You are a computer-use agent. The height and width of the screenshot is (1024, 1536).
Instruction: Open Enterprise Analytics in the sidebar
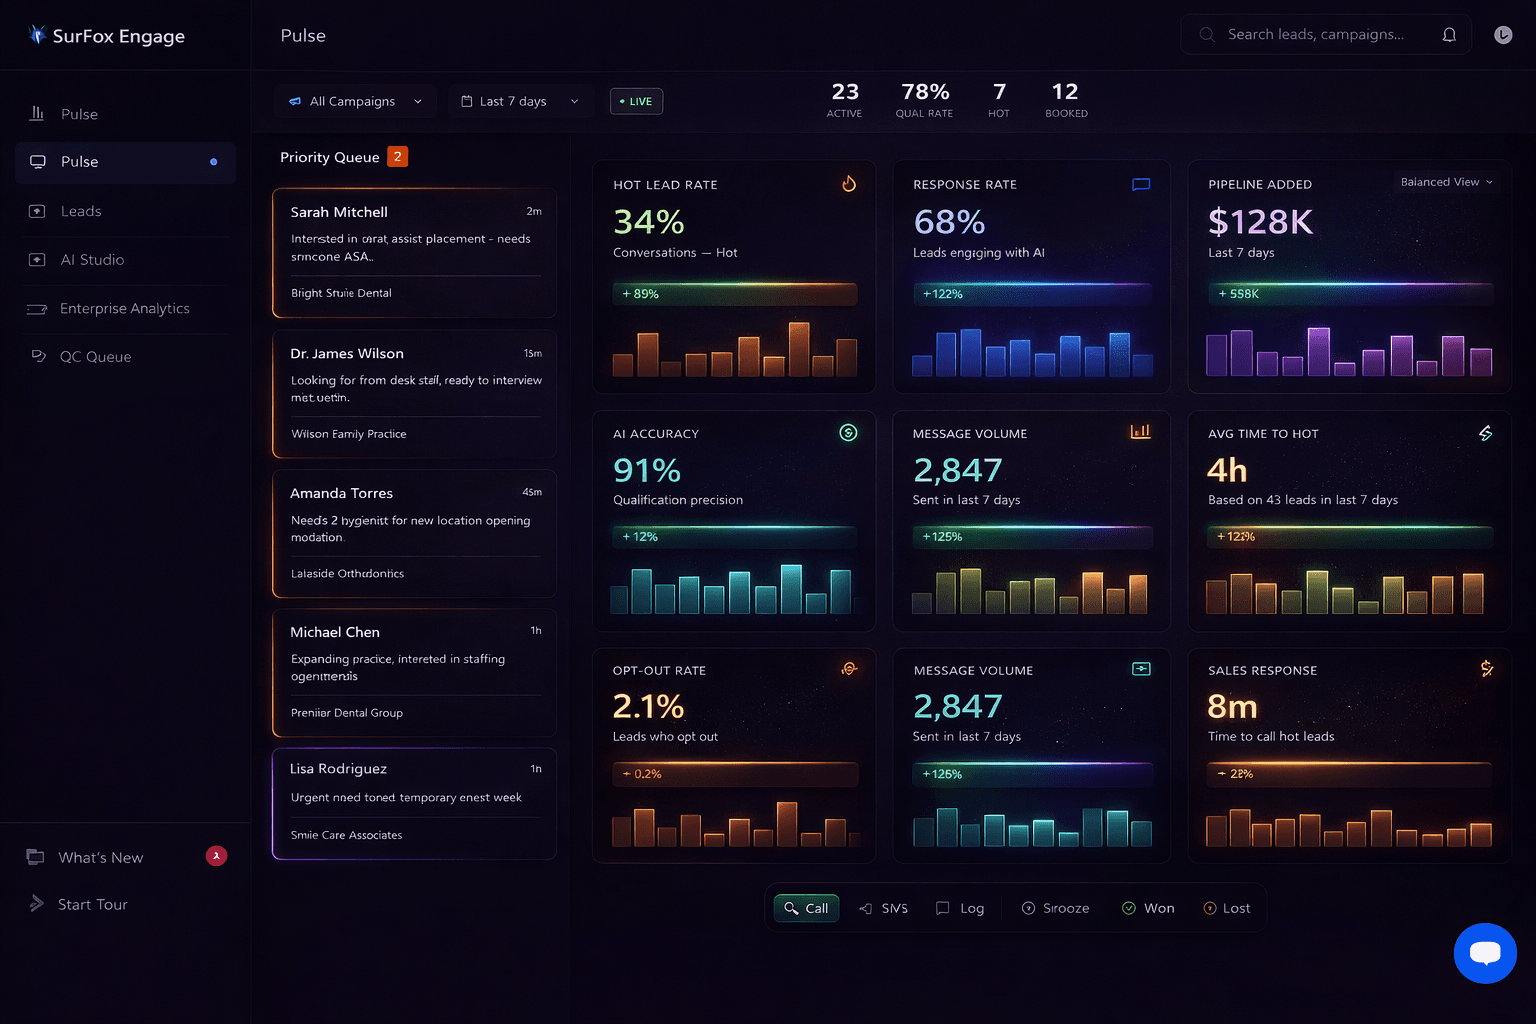[125, 308]
